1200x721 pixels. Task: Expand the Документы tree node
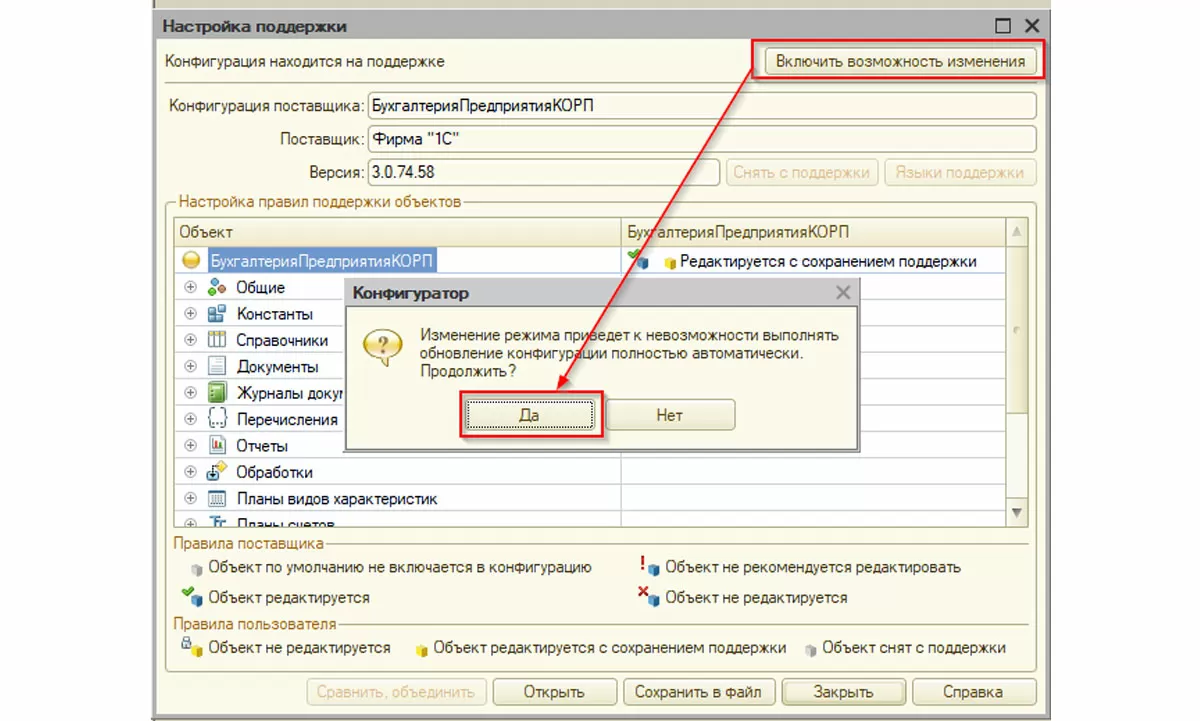tap(191, 366)
